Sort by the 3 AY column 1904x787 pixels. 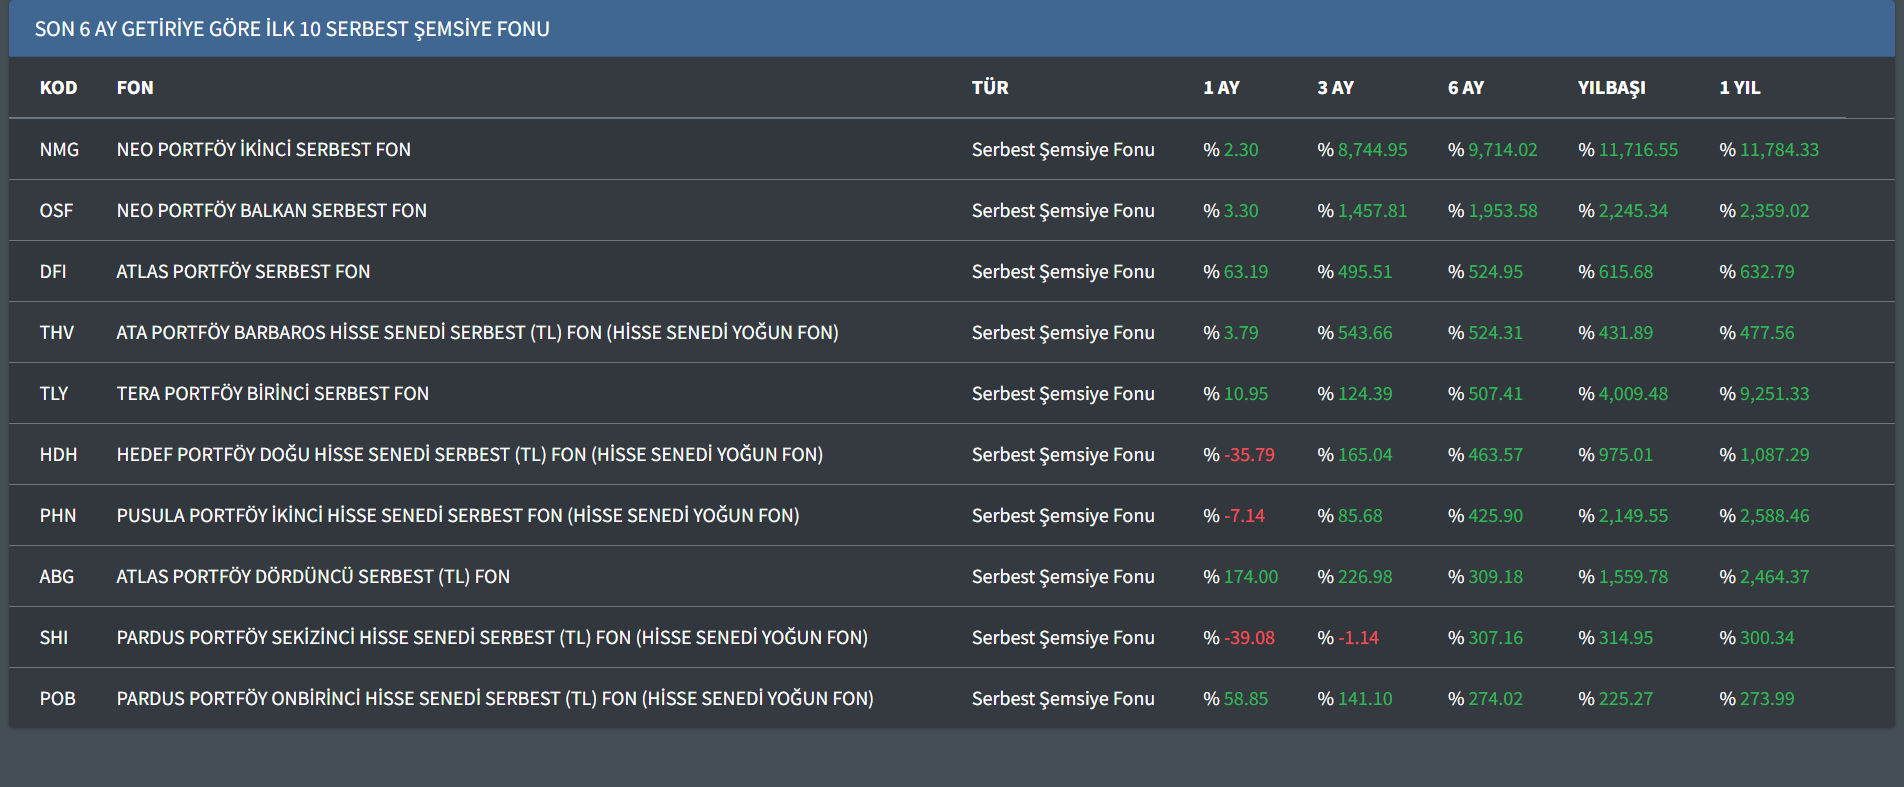coord(1335,88)
